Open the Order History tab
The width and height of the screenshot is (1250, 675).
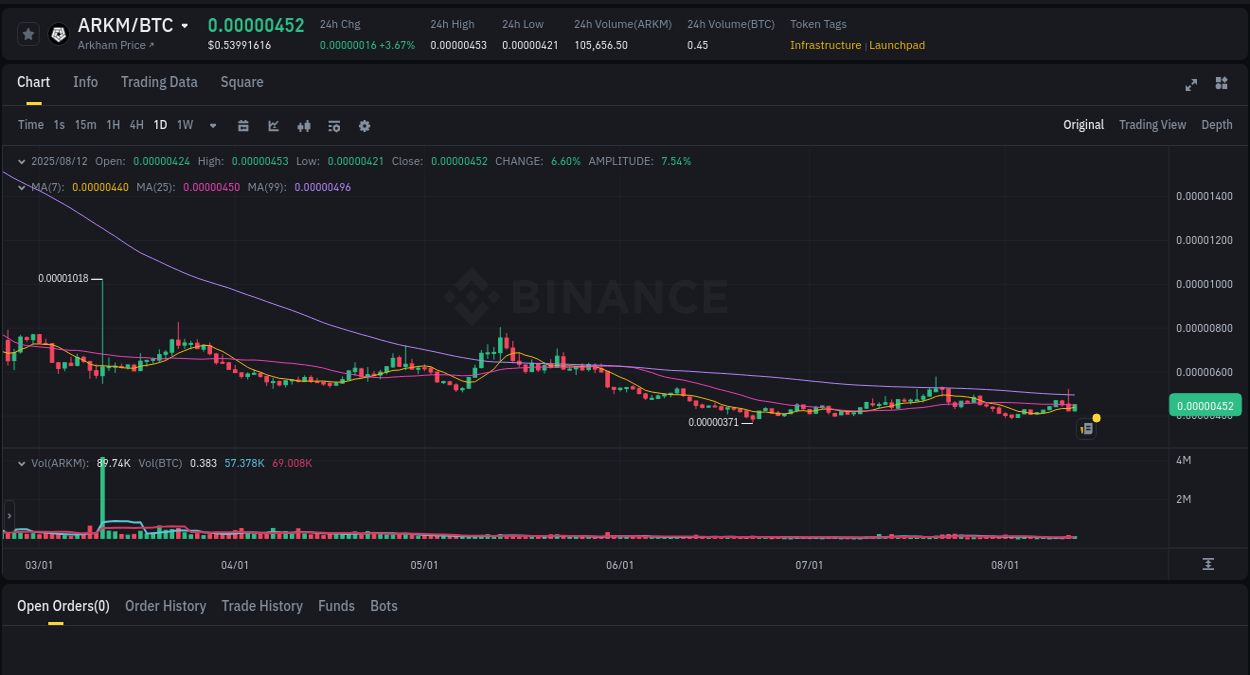[x=165, y=606]
